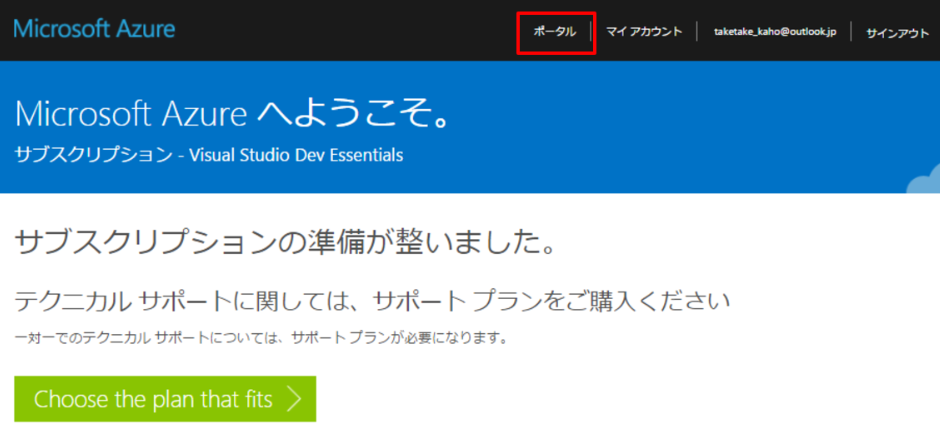The height and width of the screenshot is (433, 940).
Task: Select the Microsoft Azure へようこそ。 heading
Action: (233, 114)
